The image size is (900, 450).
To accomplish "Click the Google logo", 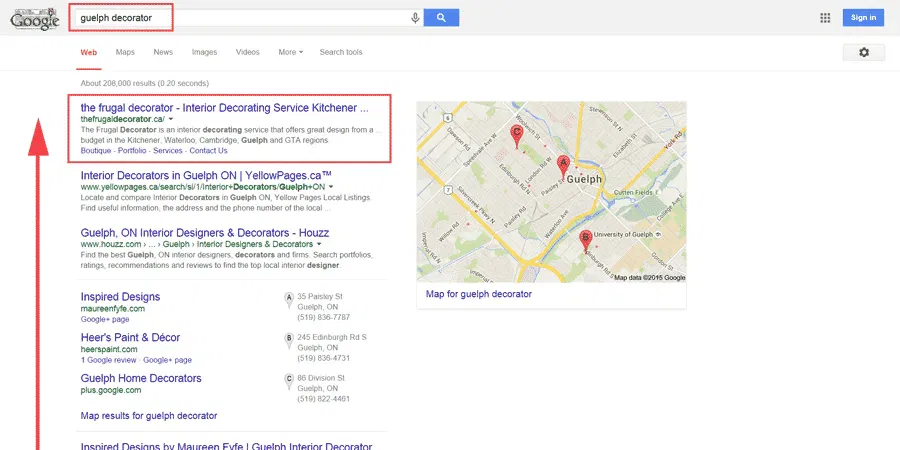I will pyautogui.click(x=35, y=19).
